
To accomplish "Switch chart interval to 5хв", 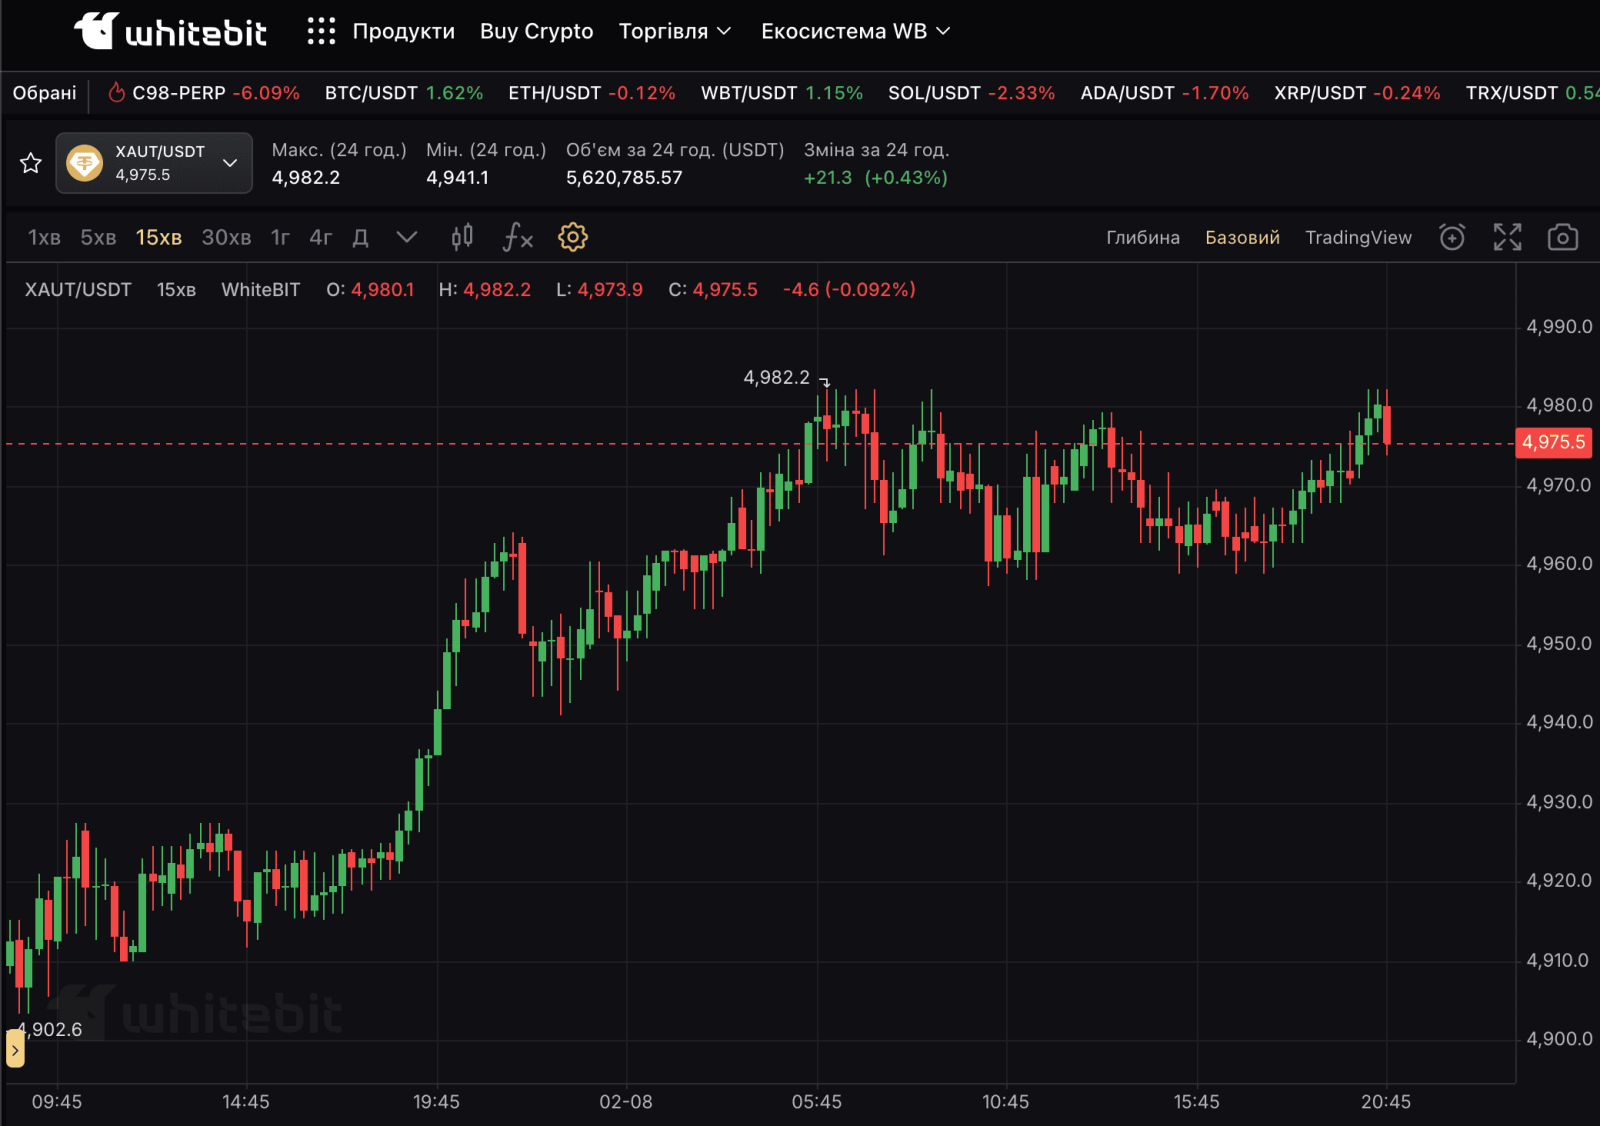I will click(98, 237).
